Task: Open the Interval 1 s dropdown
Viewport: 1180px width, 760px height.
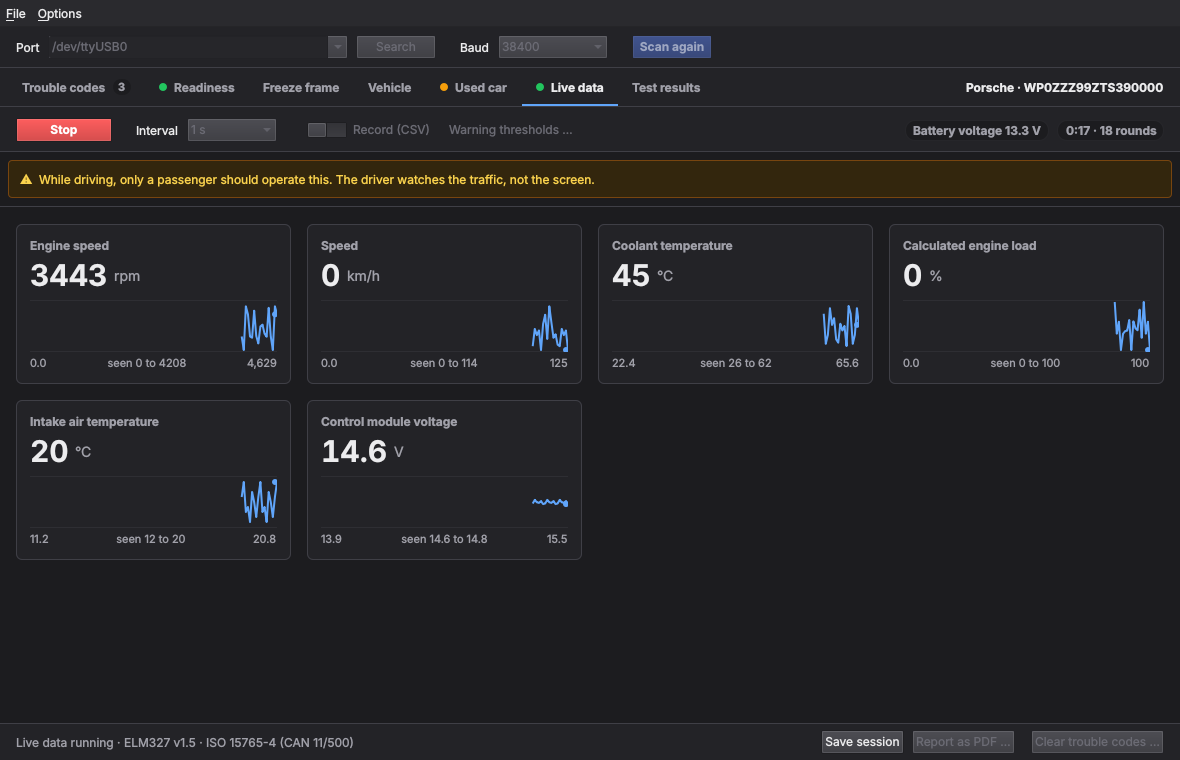Action: pos(232,130)
